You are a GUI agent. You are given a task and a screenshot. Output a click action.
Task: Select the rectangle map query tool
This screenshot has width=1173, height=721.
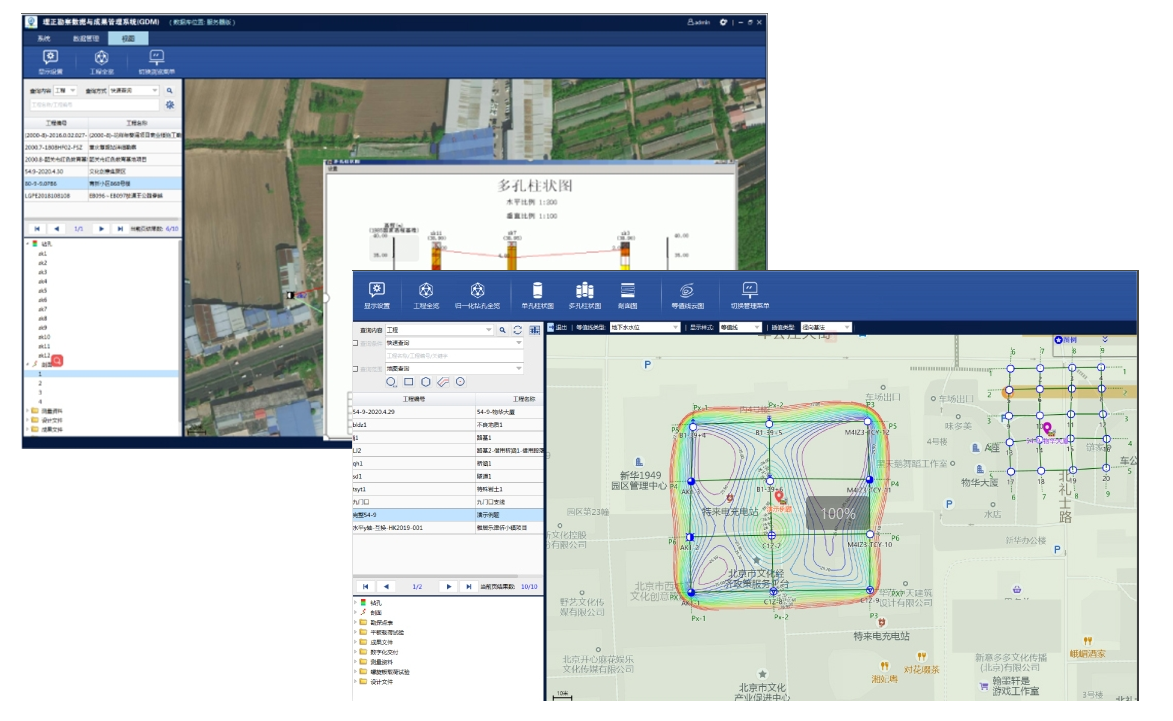(408, 382)
